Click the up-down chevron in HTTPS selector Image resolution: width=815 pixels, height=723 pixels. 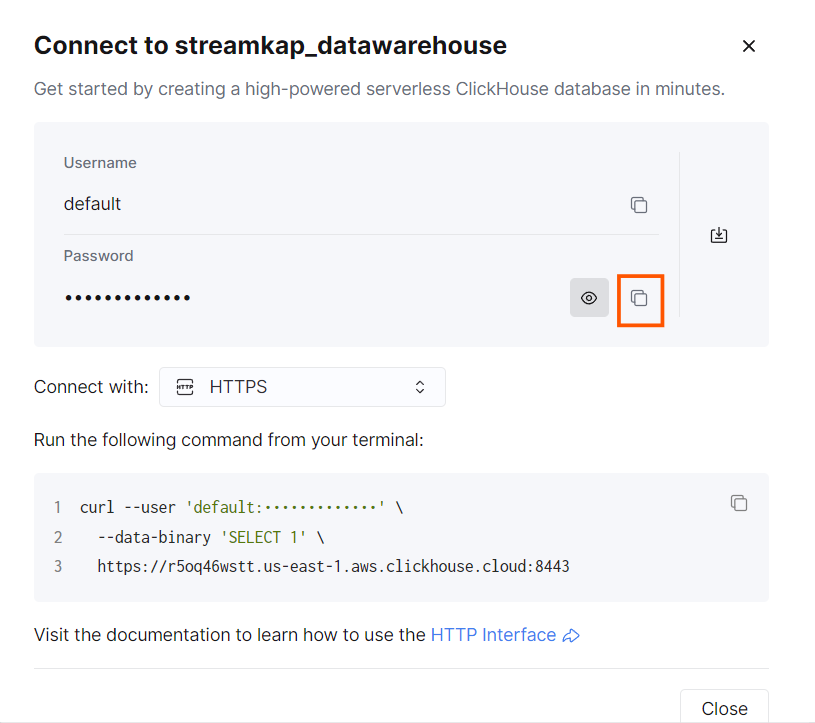coord(420,387)
